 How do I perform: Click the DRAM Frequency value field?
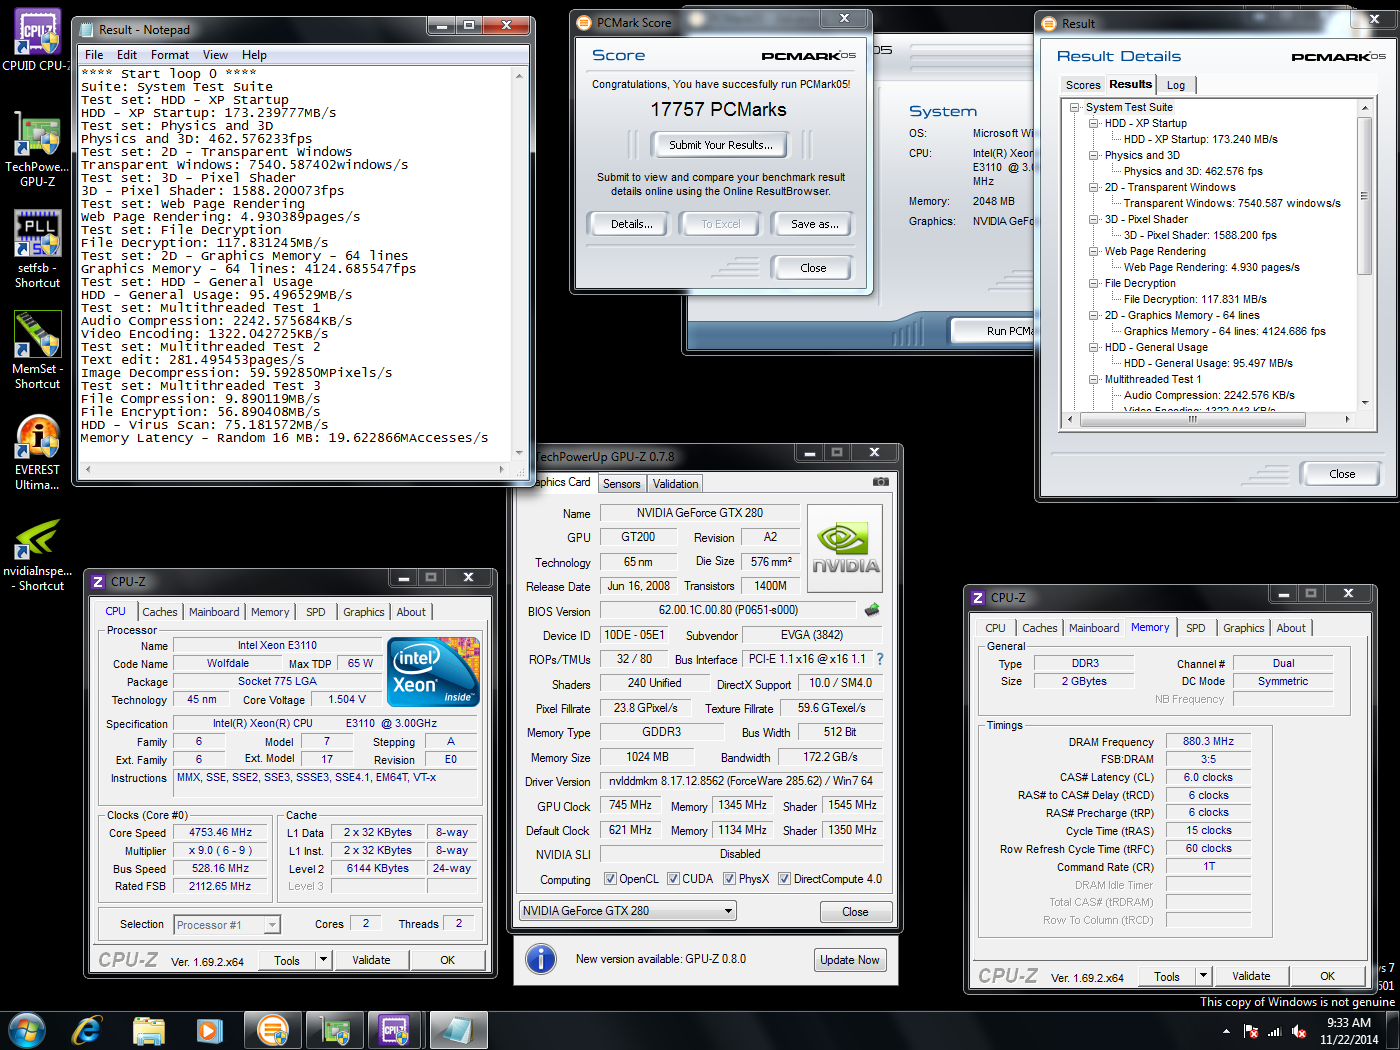click(x=1209, y=742)
